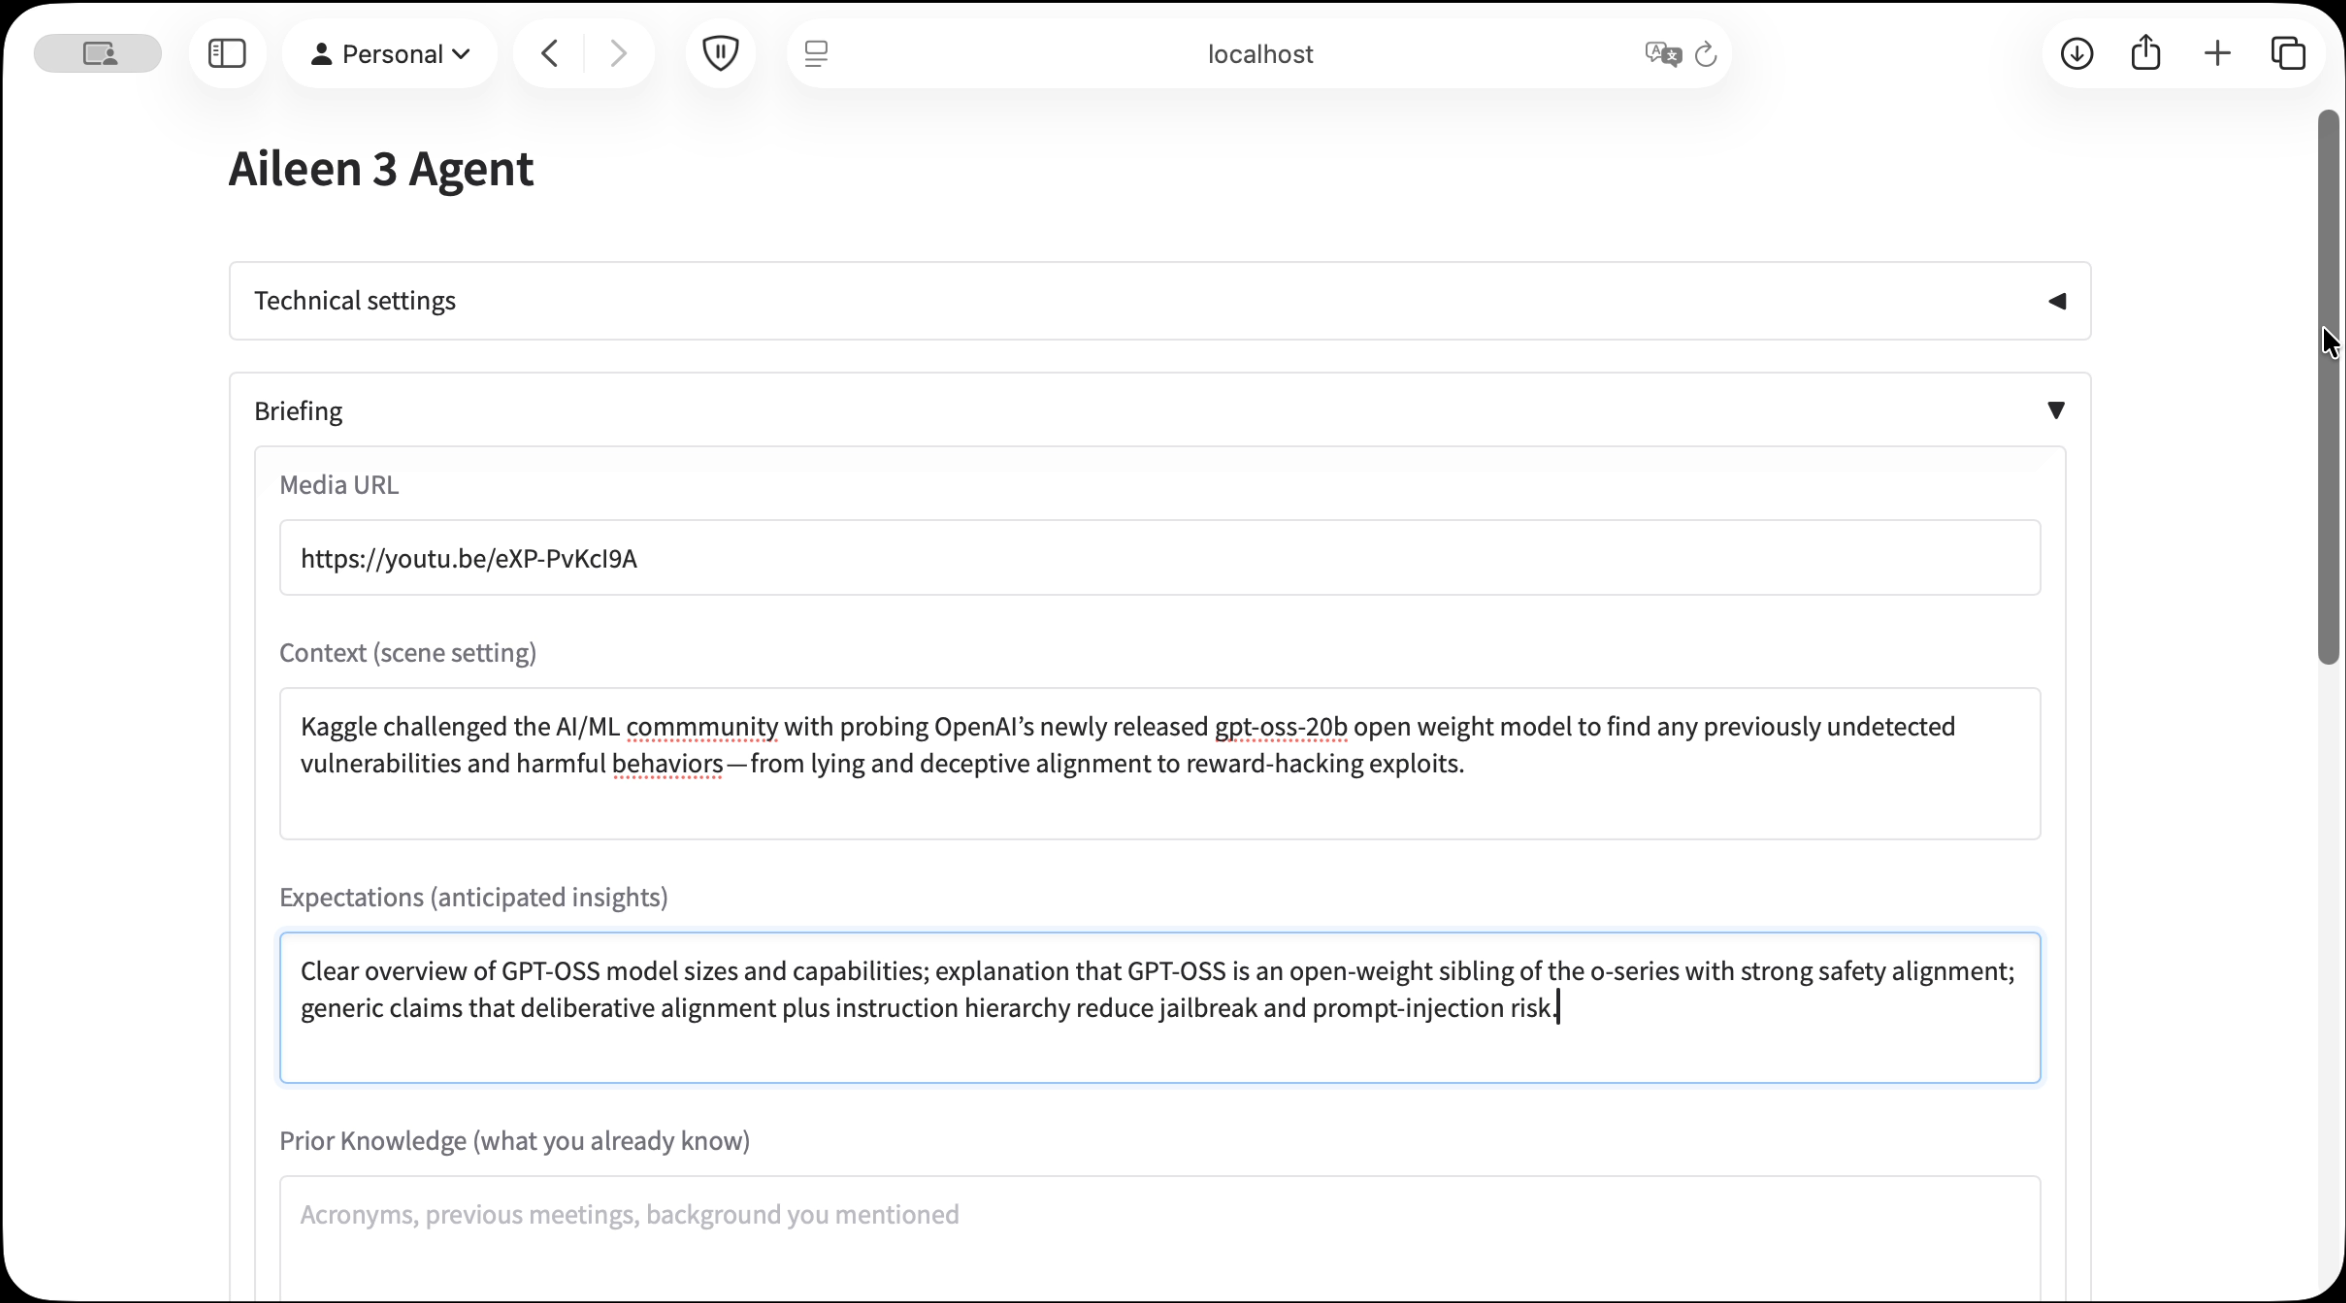The height and width of the screenshot is (1303, 2346).
Task: Open the downloads icon
Action: pos(2076,53)
